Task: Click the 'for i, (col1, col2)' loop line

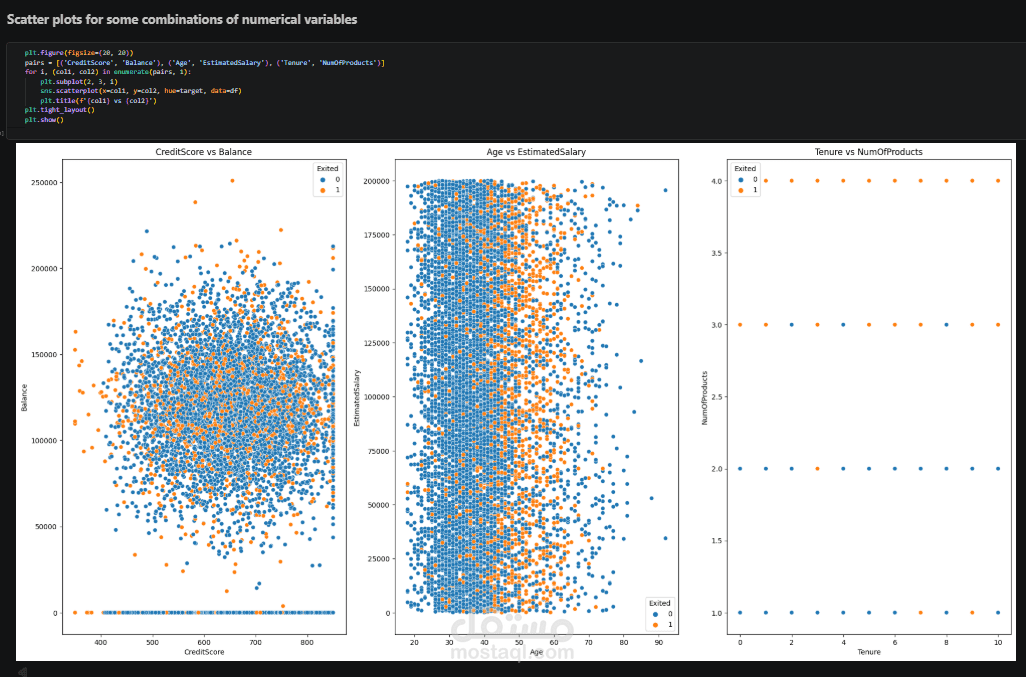Action: click(x=108, y=72)
